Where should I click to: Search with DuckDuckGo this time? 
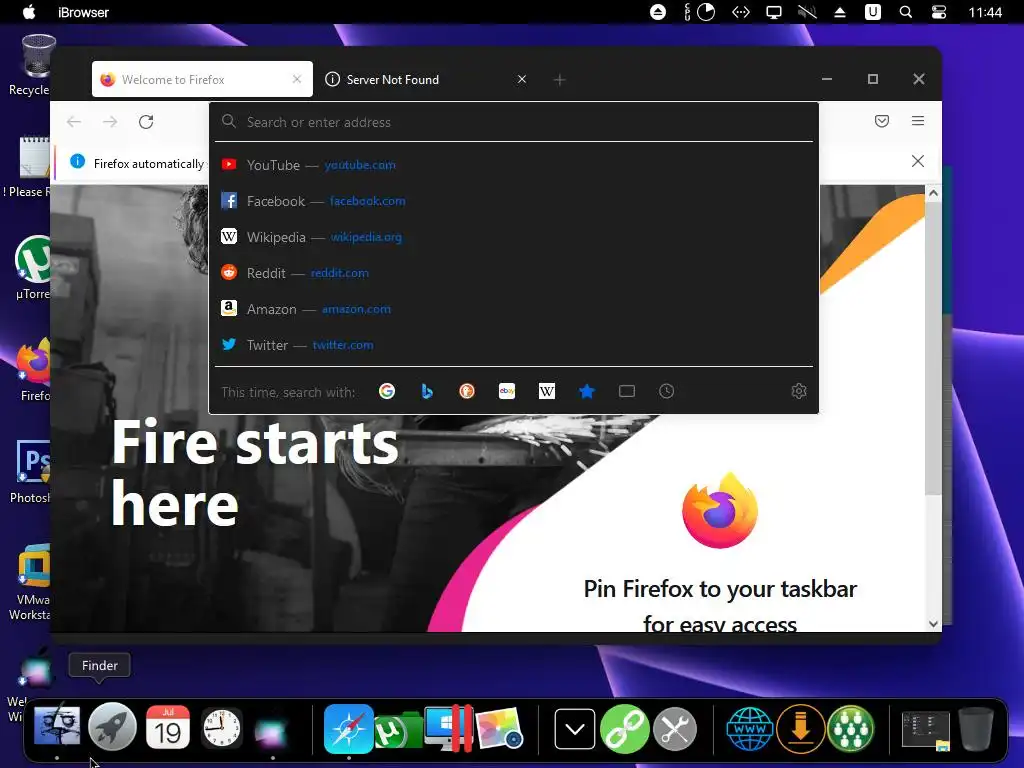(466, 391)
